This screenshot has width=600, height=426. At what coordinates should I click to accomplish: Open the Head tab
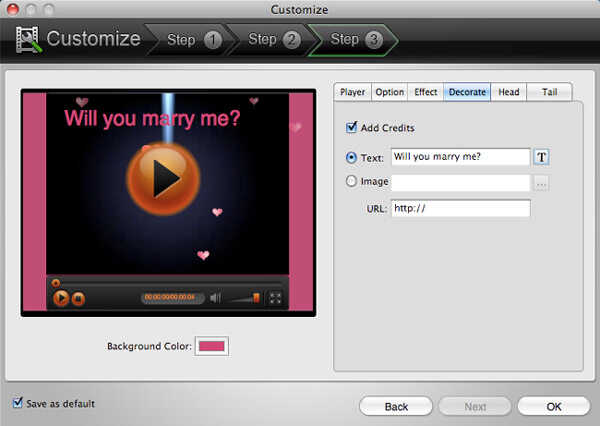click(509, 92)
